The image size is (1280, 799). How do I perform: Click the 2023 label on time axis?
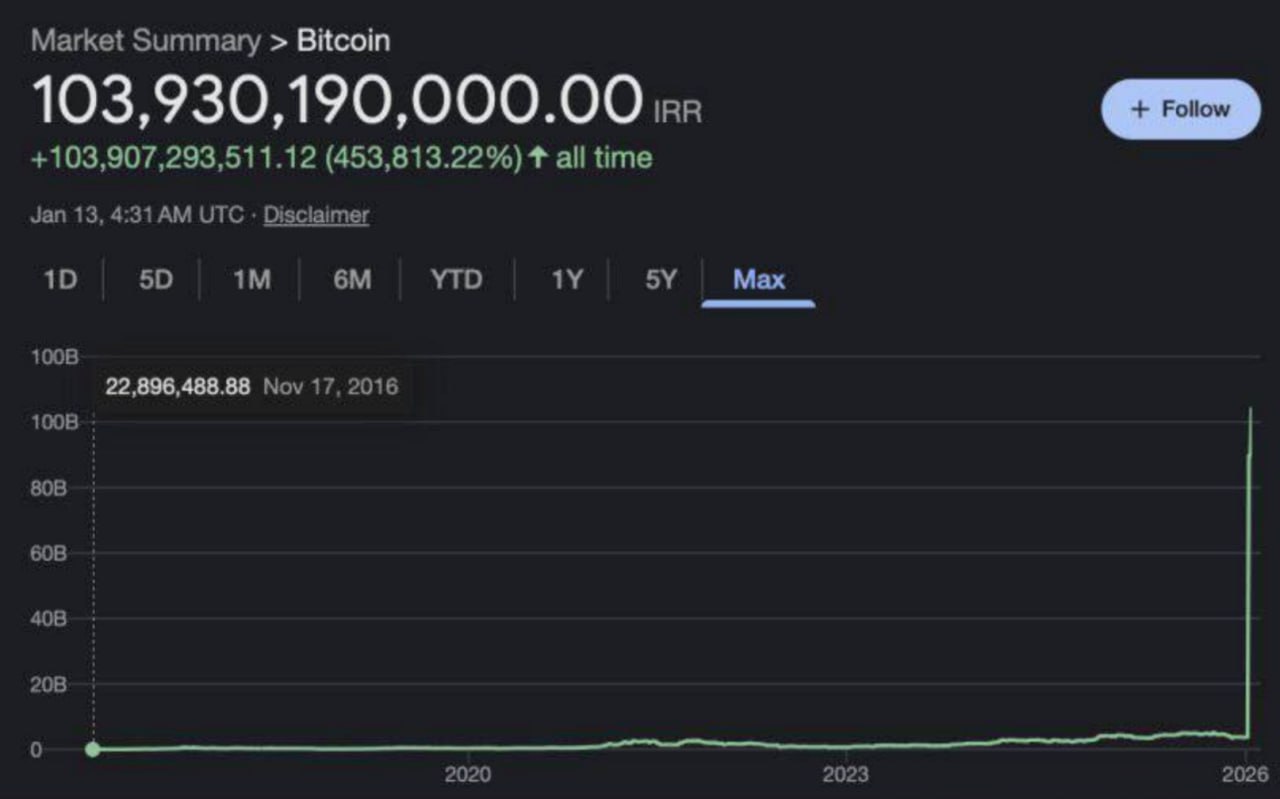click(x=845, y=775)
